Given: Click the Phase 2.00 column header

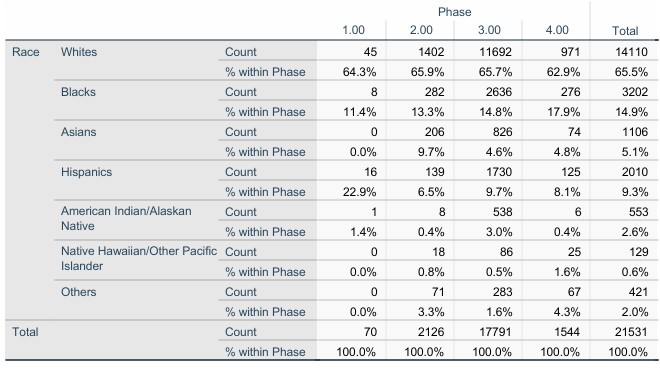Looking at the screenshot, I should (x=421, y=30).
